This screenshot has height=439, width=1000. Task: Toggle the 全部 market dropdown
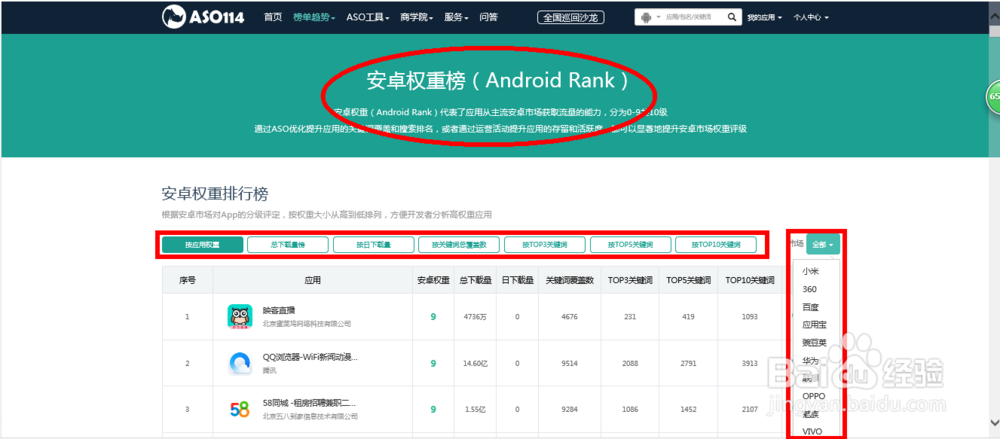point(823,244)
